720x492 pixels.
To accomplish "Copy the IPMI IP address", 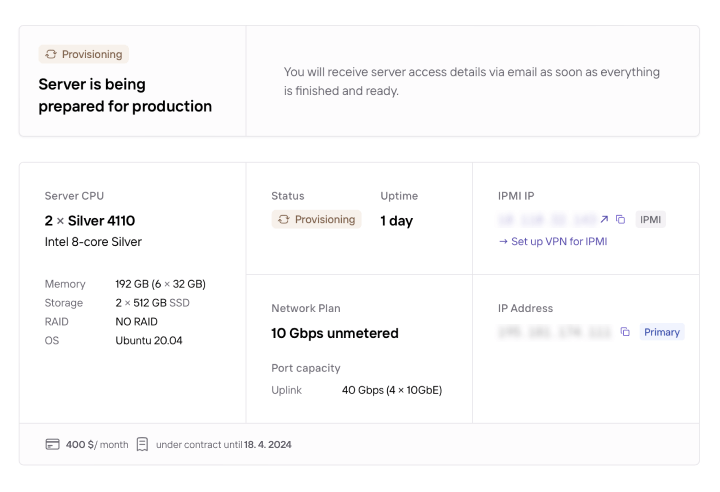I will pos(620,220).
